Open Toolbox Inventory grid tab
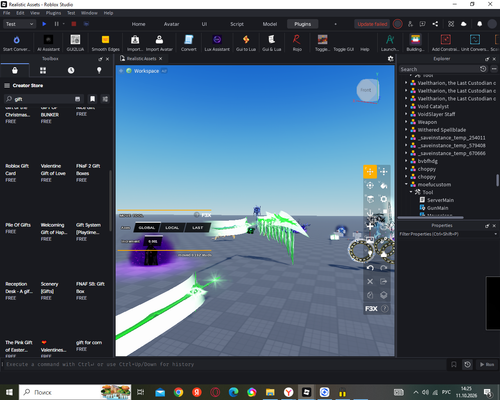Image resolution: width=500 pixels, height=400 pixels. point(43,70)
